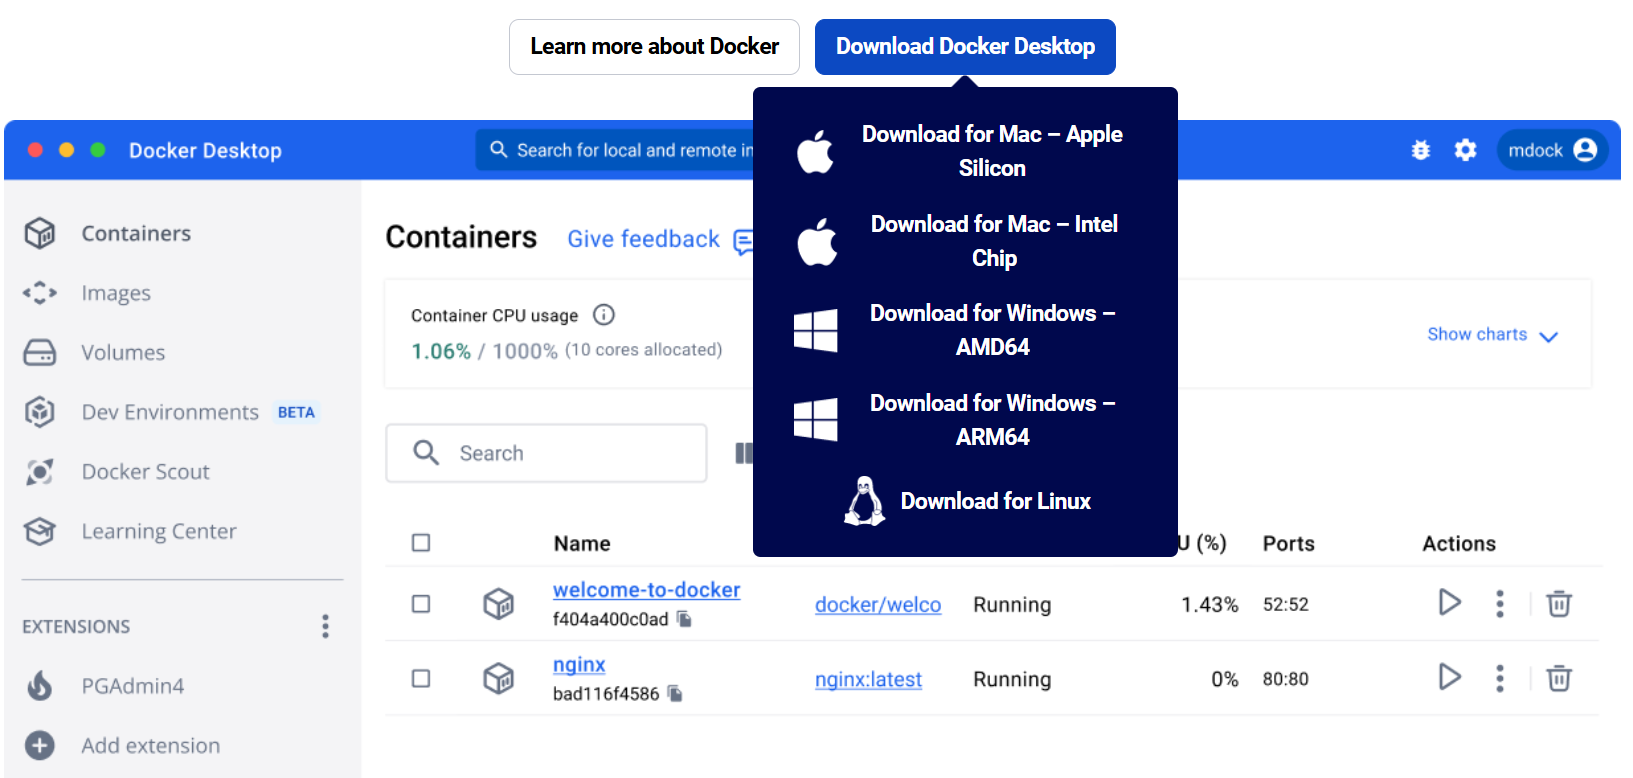
Task: Click the Containers cube icon in the sidebar
Action: (x=40, y=233)
